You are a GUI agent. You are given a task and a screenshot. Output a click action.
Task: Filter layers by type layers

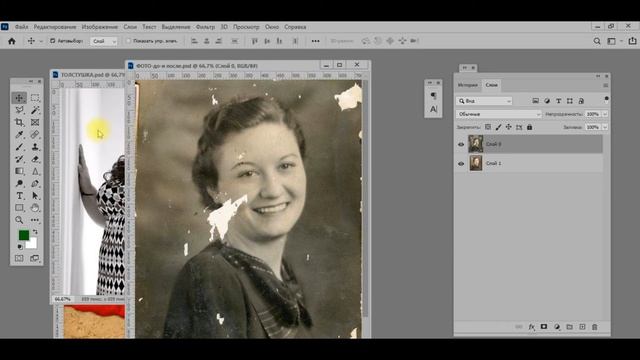[x=558, y=101]
